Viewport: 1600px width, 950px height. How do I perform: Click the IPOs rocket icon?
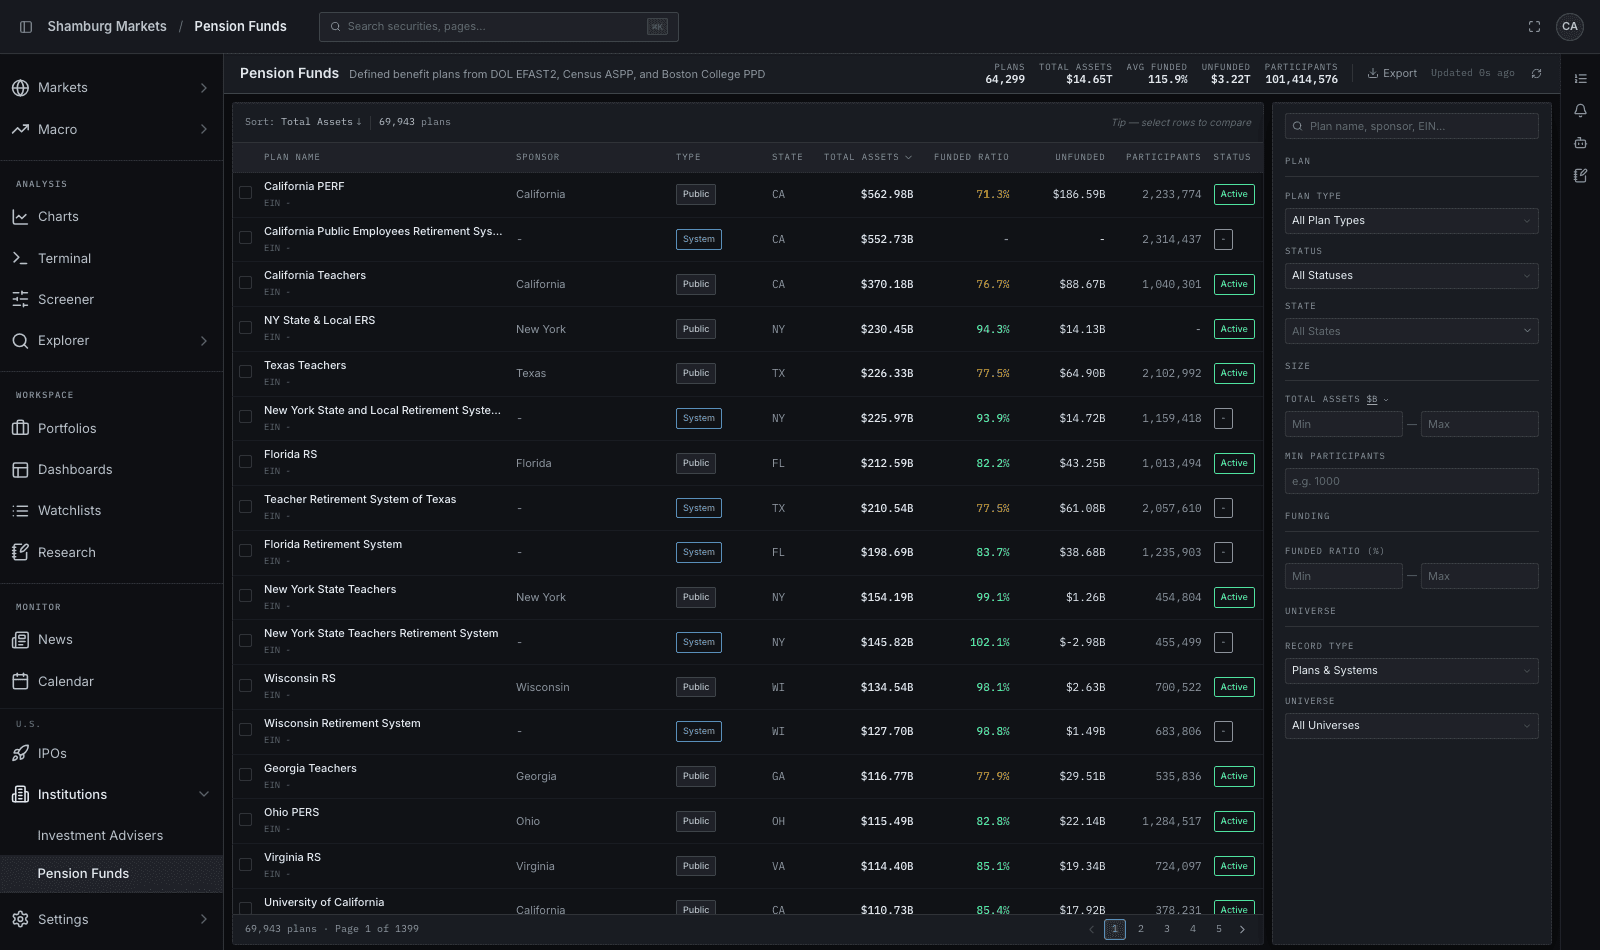click(20, 753)
